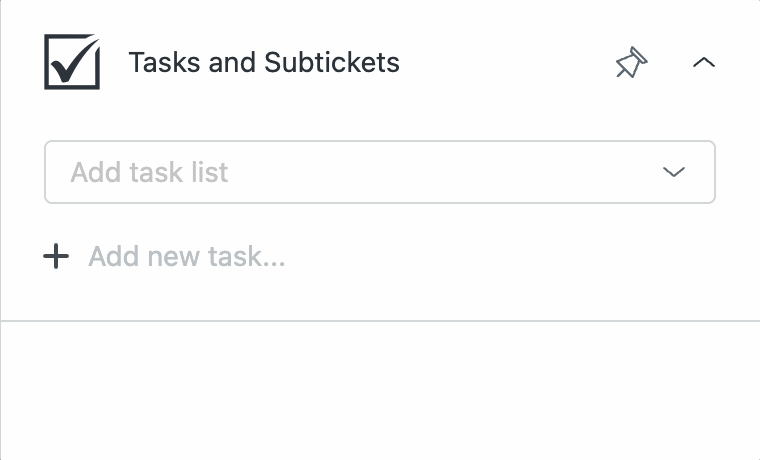Click the pin icon beside Tasks and Subtickets
This screenshot has width=760, height=460.
coord(631,62)
